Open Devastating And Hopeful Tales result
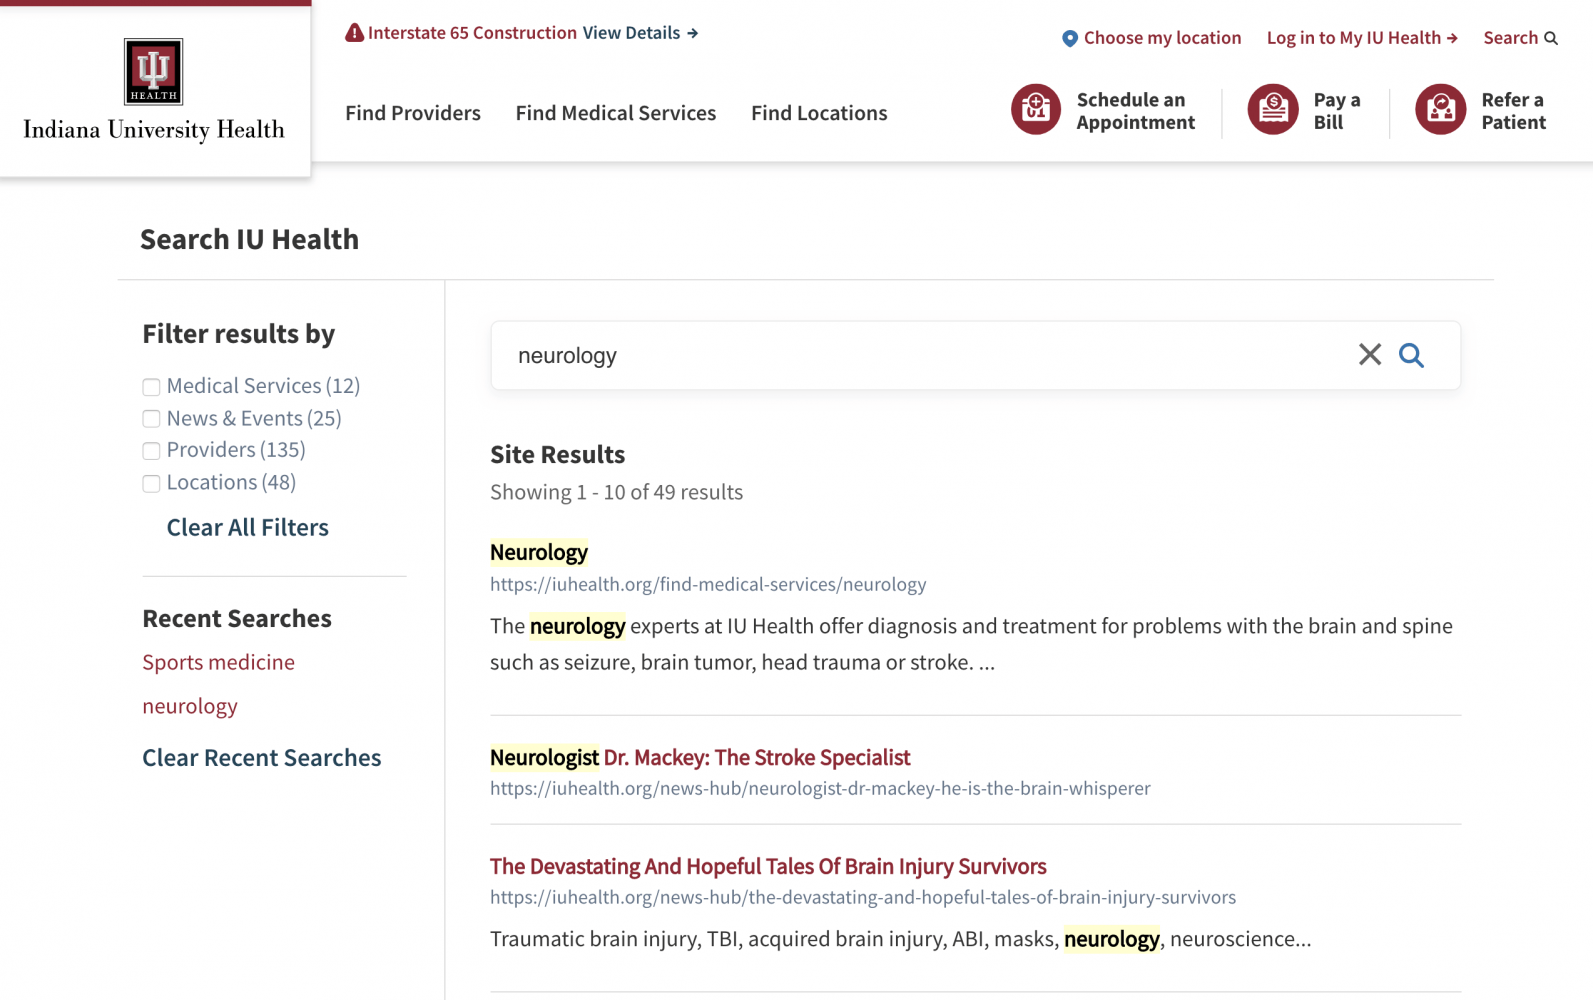The width and height of the screenshot is (1593, 1000). [768, 866]
